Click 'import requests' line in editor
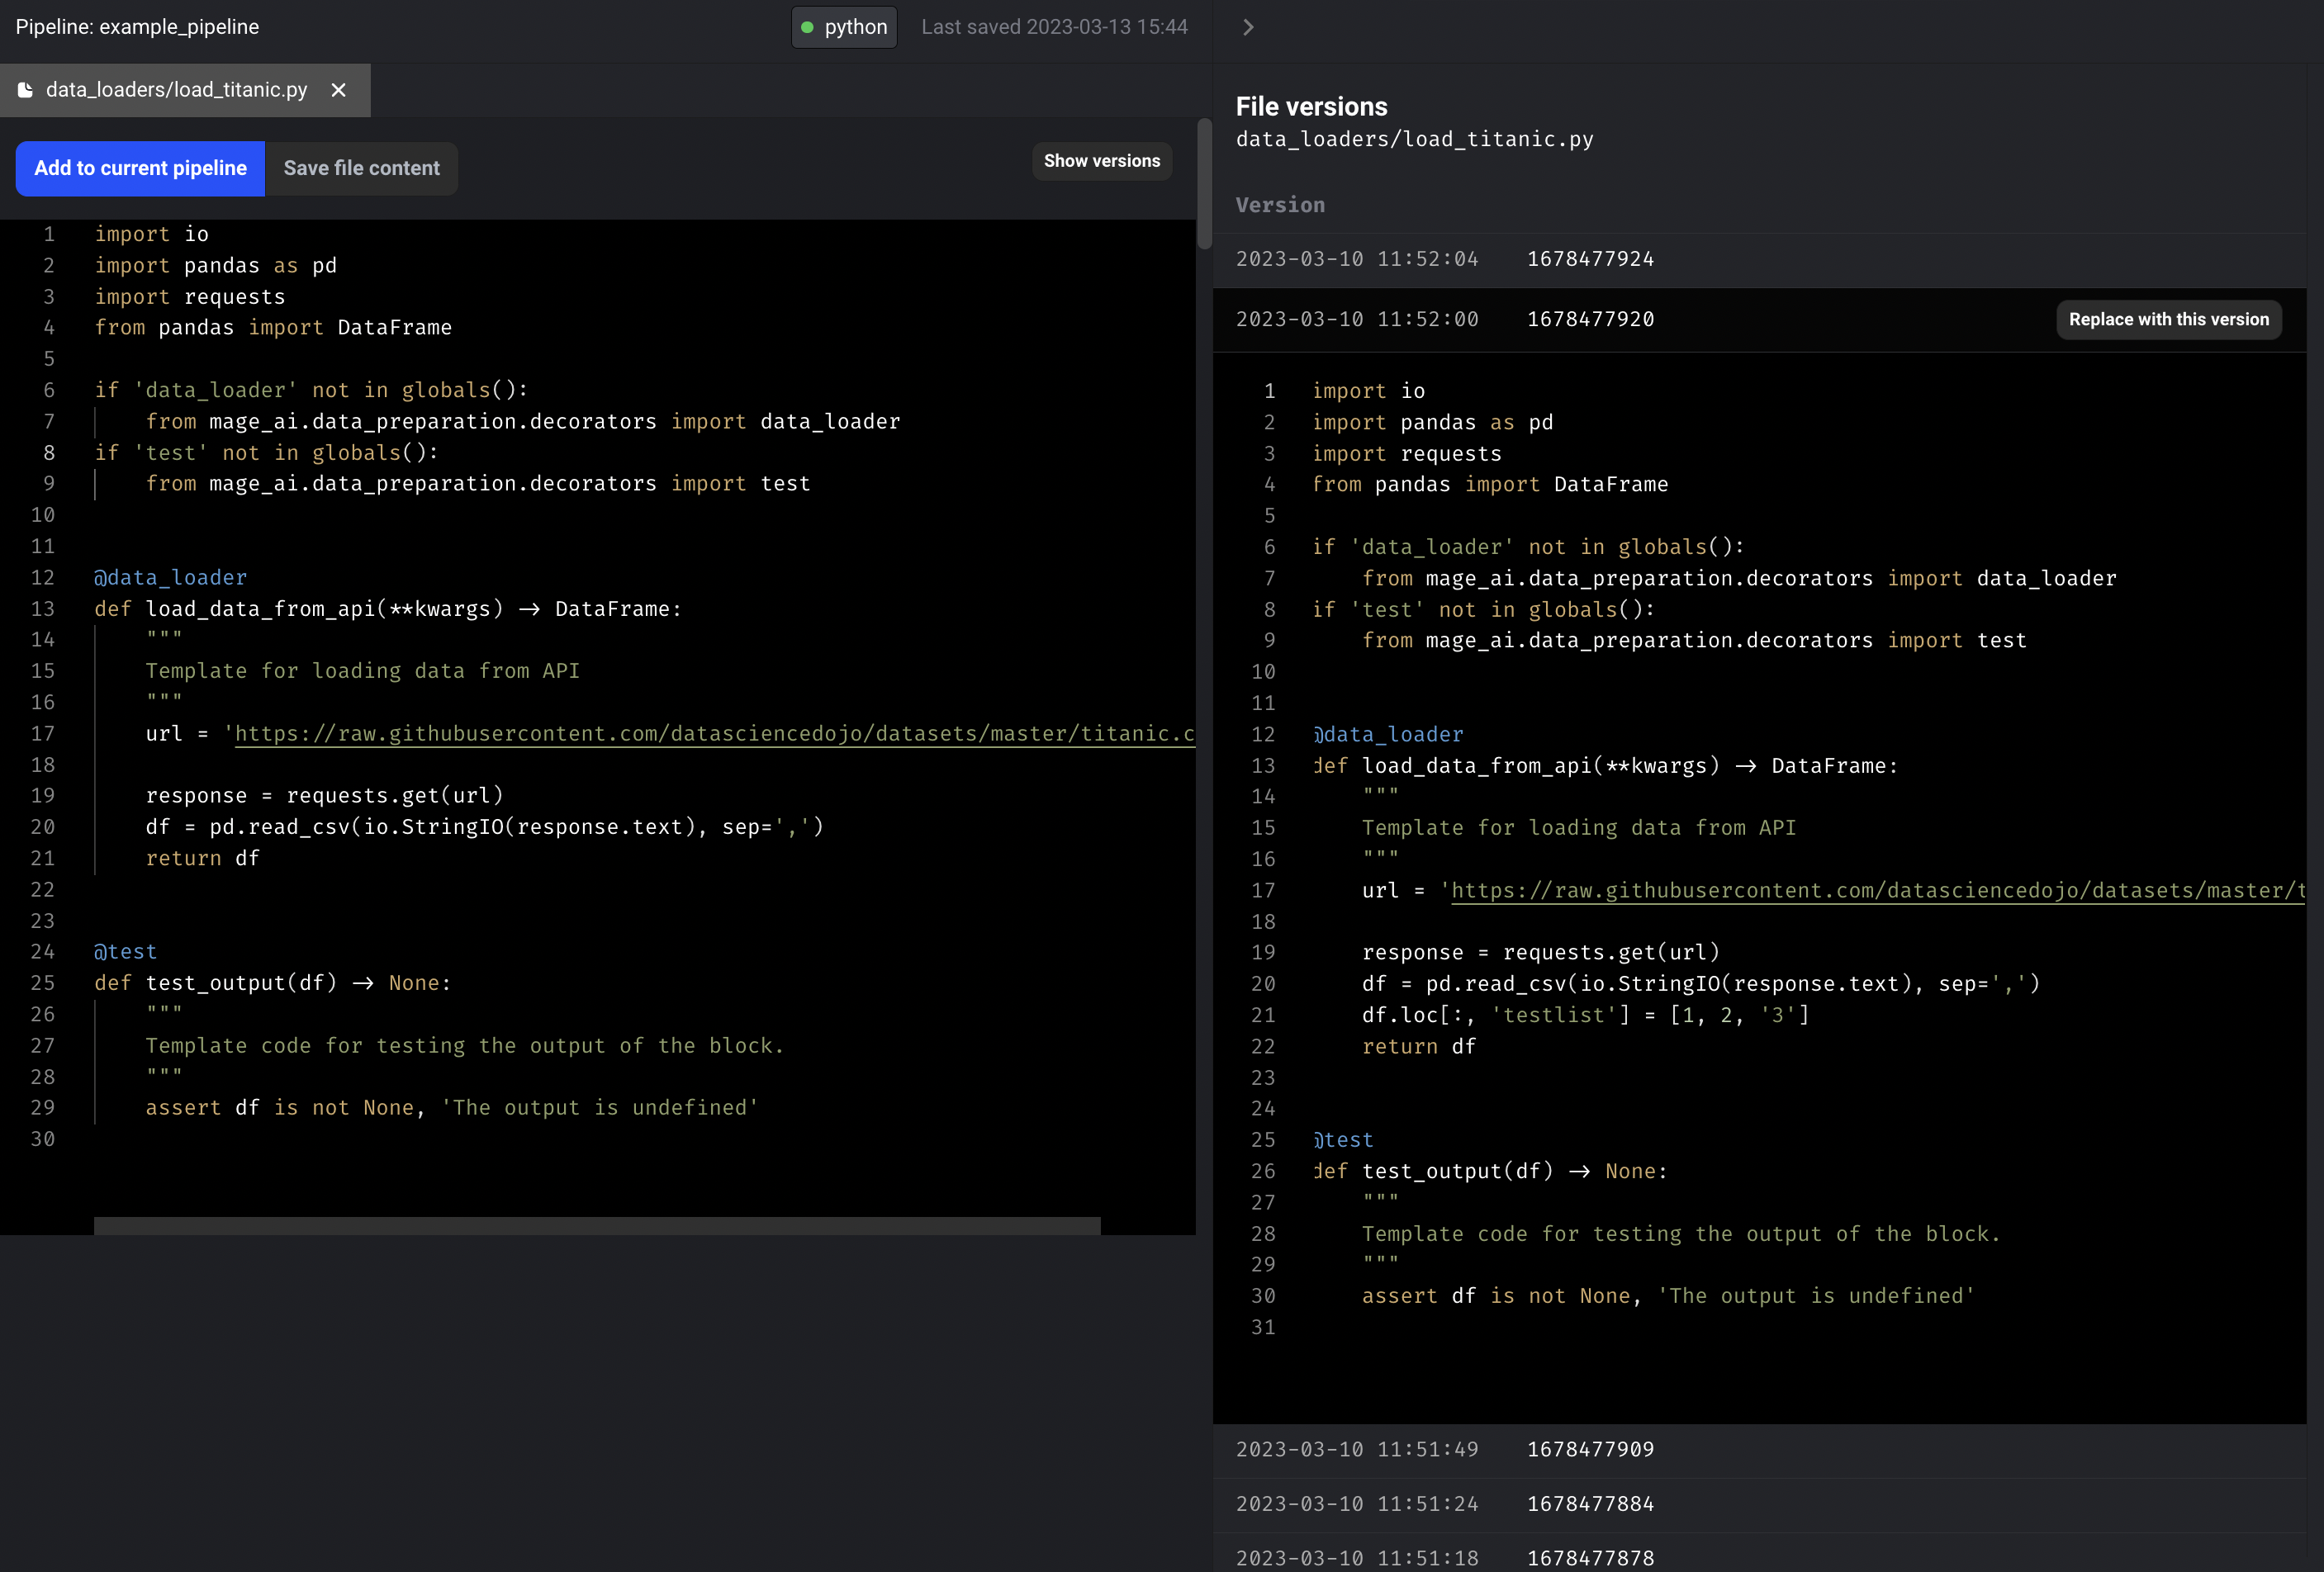 (x=190, y=297)
